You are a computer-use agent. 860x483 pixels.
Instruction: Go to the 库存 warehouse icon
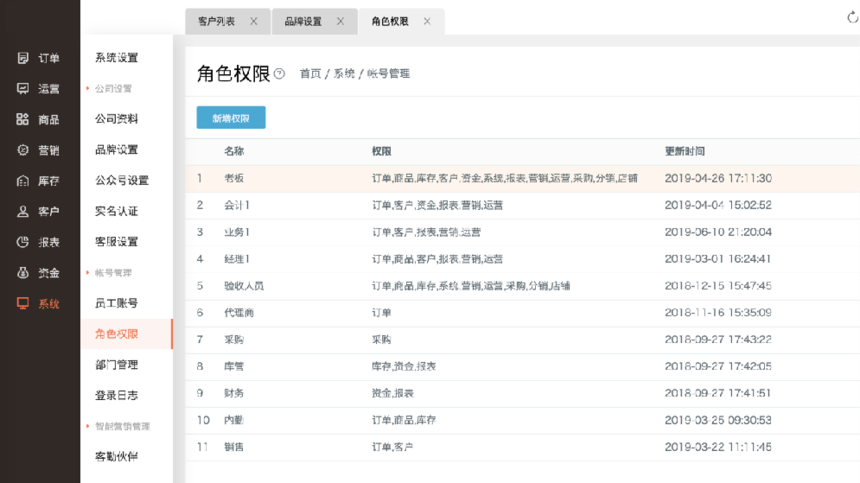click(22, 181)
